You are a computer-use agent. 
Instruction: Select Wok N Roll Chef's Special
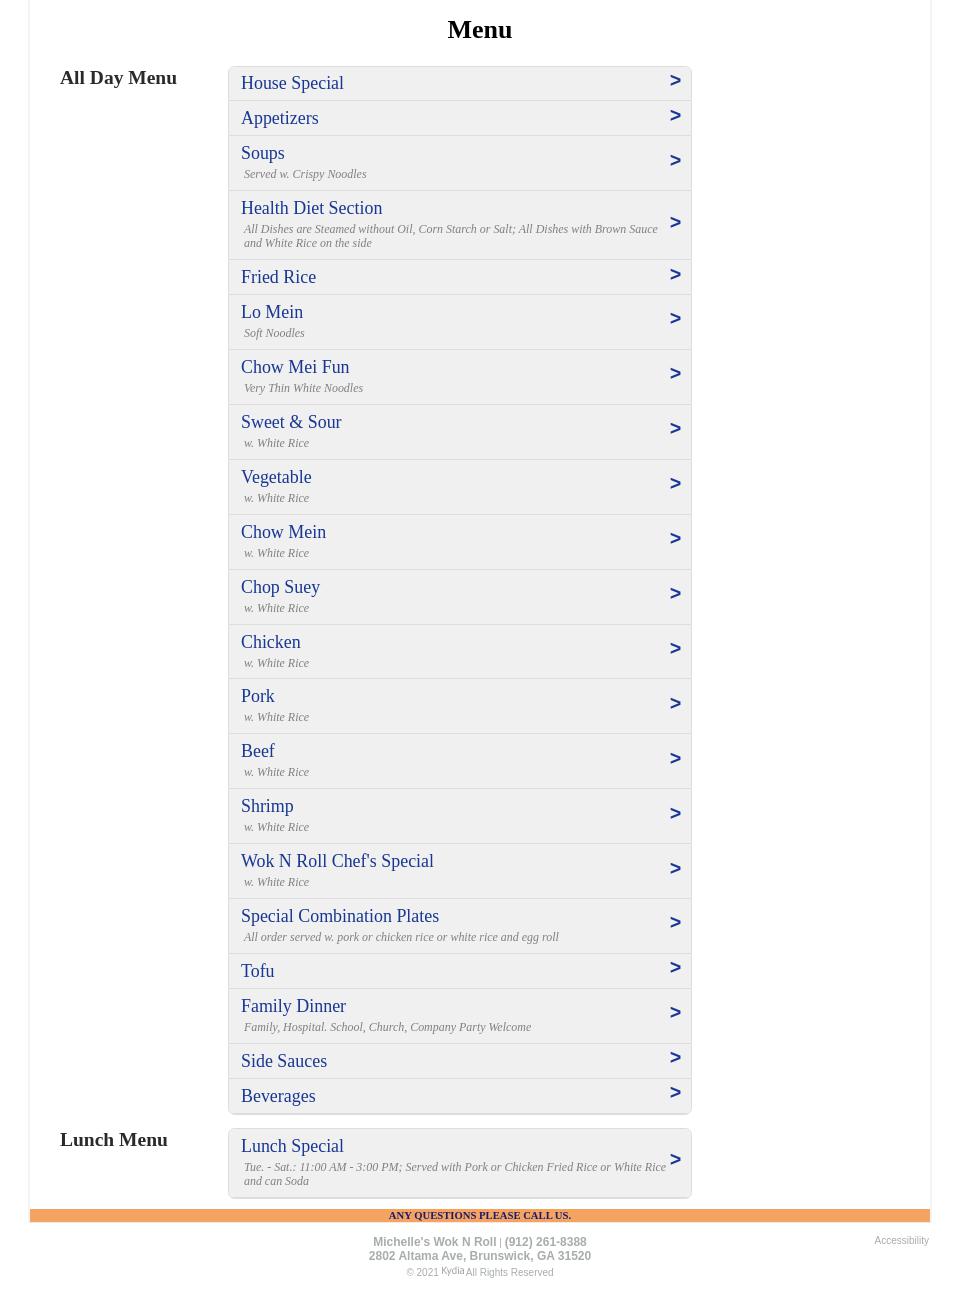337,861
